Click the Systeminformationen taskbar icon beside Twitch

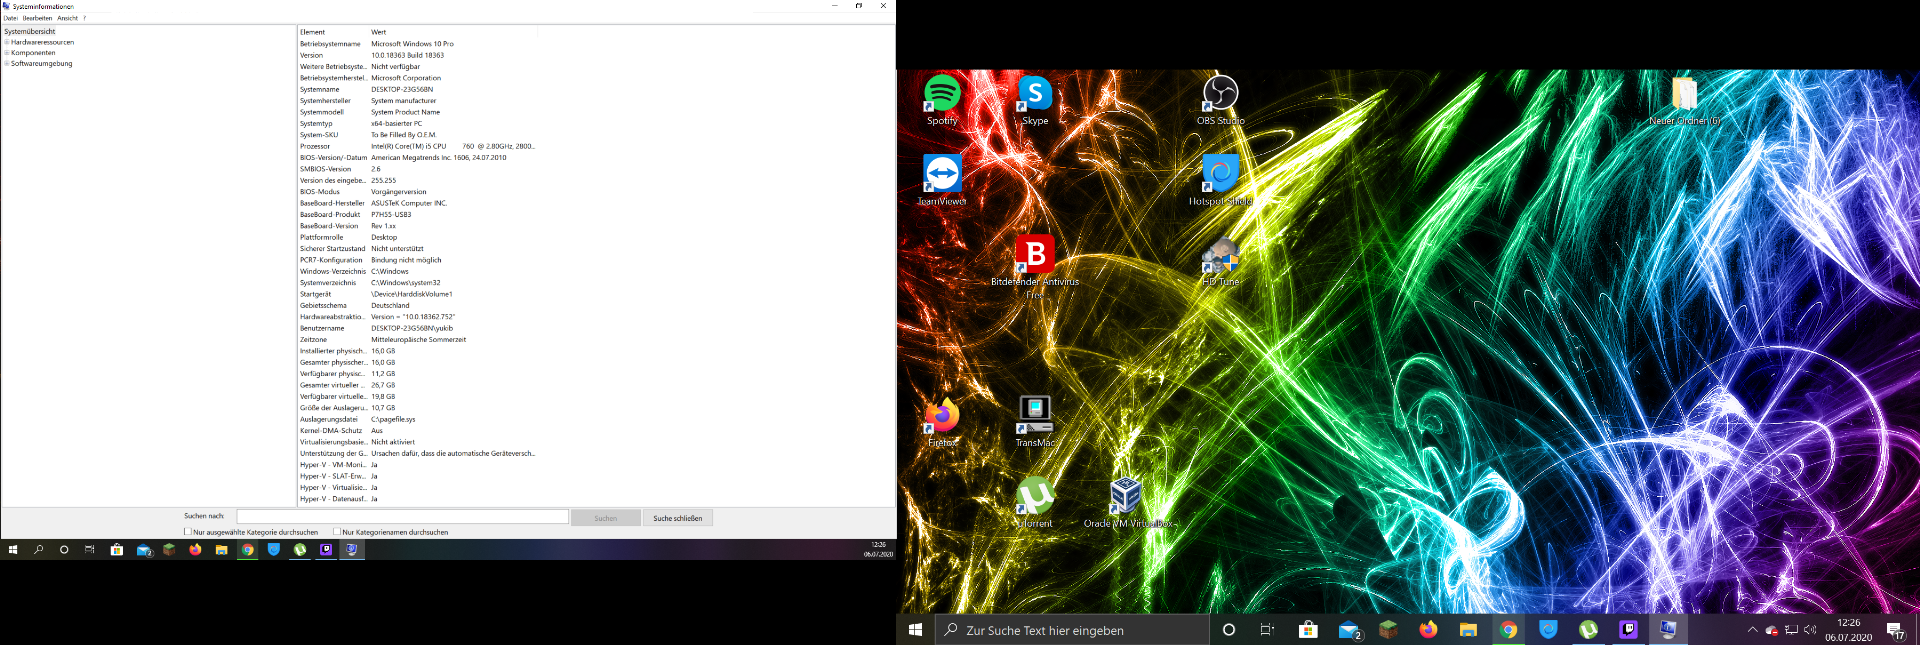pyautogui.click(x=1668, y=630)
